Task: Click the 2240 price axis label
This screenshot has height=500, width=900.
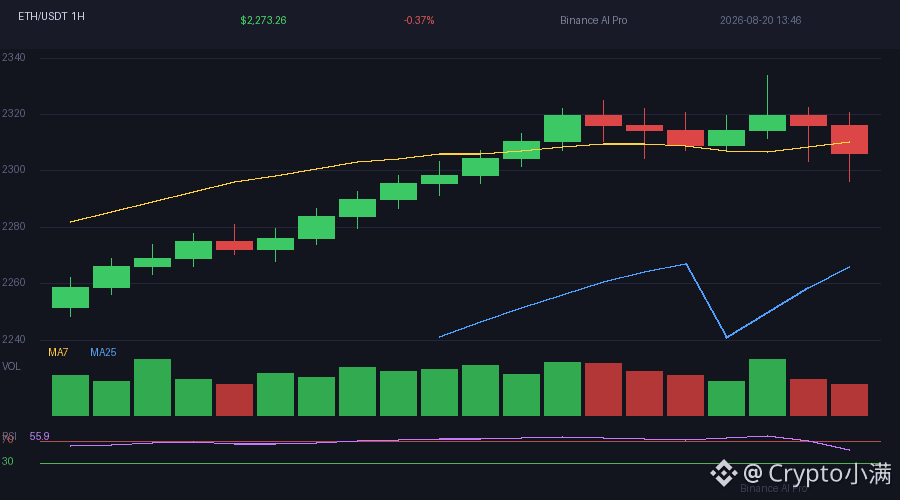Action: tap(14, 339)
